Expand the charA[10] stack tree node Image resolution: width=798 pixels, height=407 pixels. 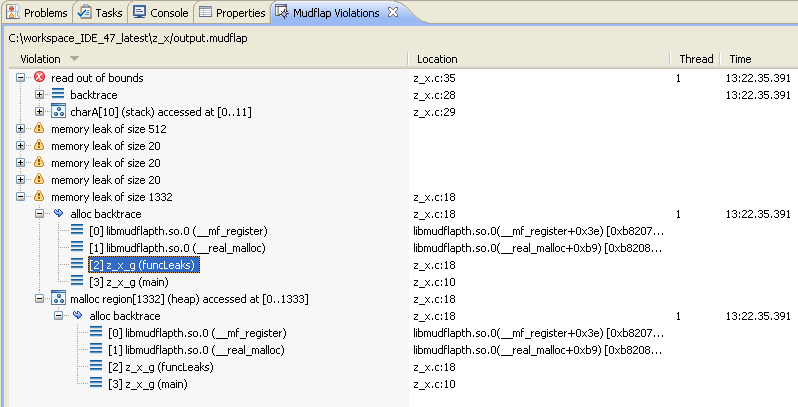coord(40,112)
